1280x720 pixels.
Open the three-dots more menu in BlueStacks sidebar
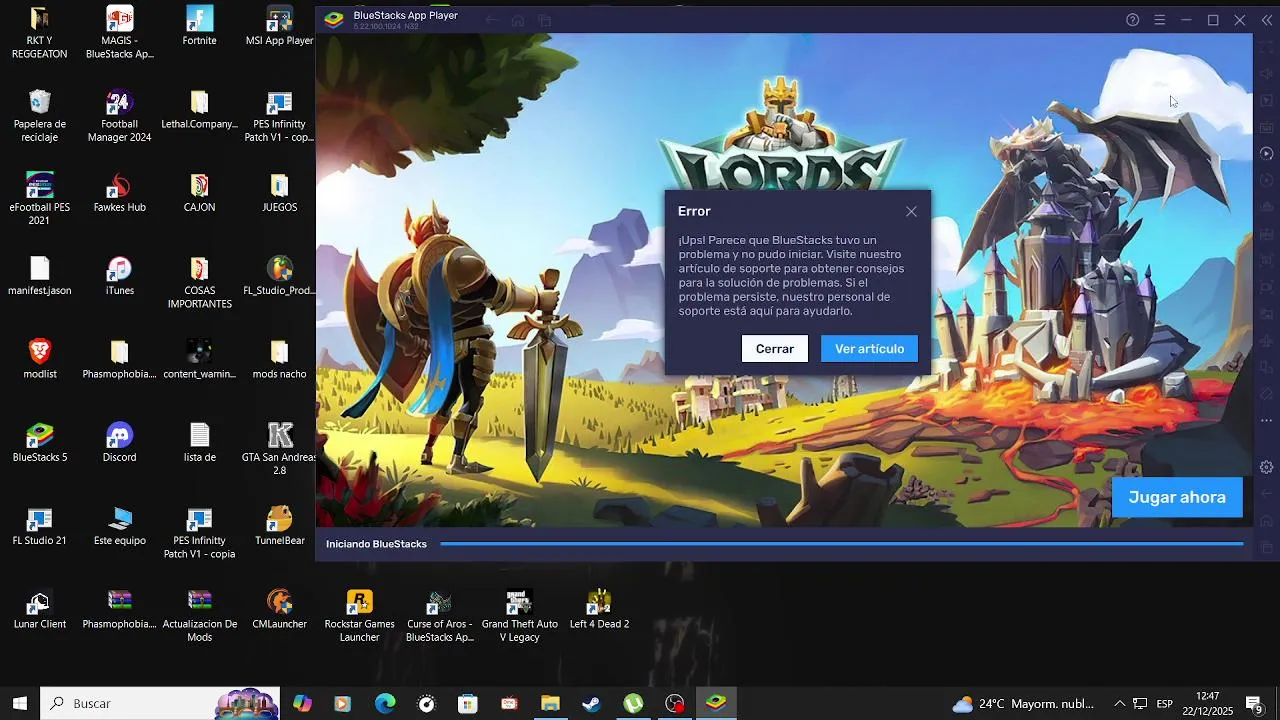point(1266,420)
